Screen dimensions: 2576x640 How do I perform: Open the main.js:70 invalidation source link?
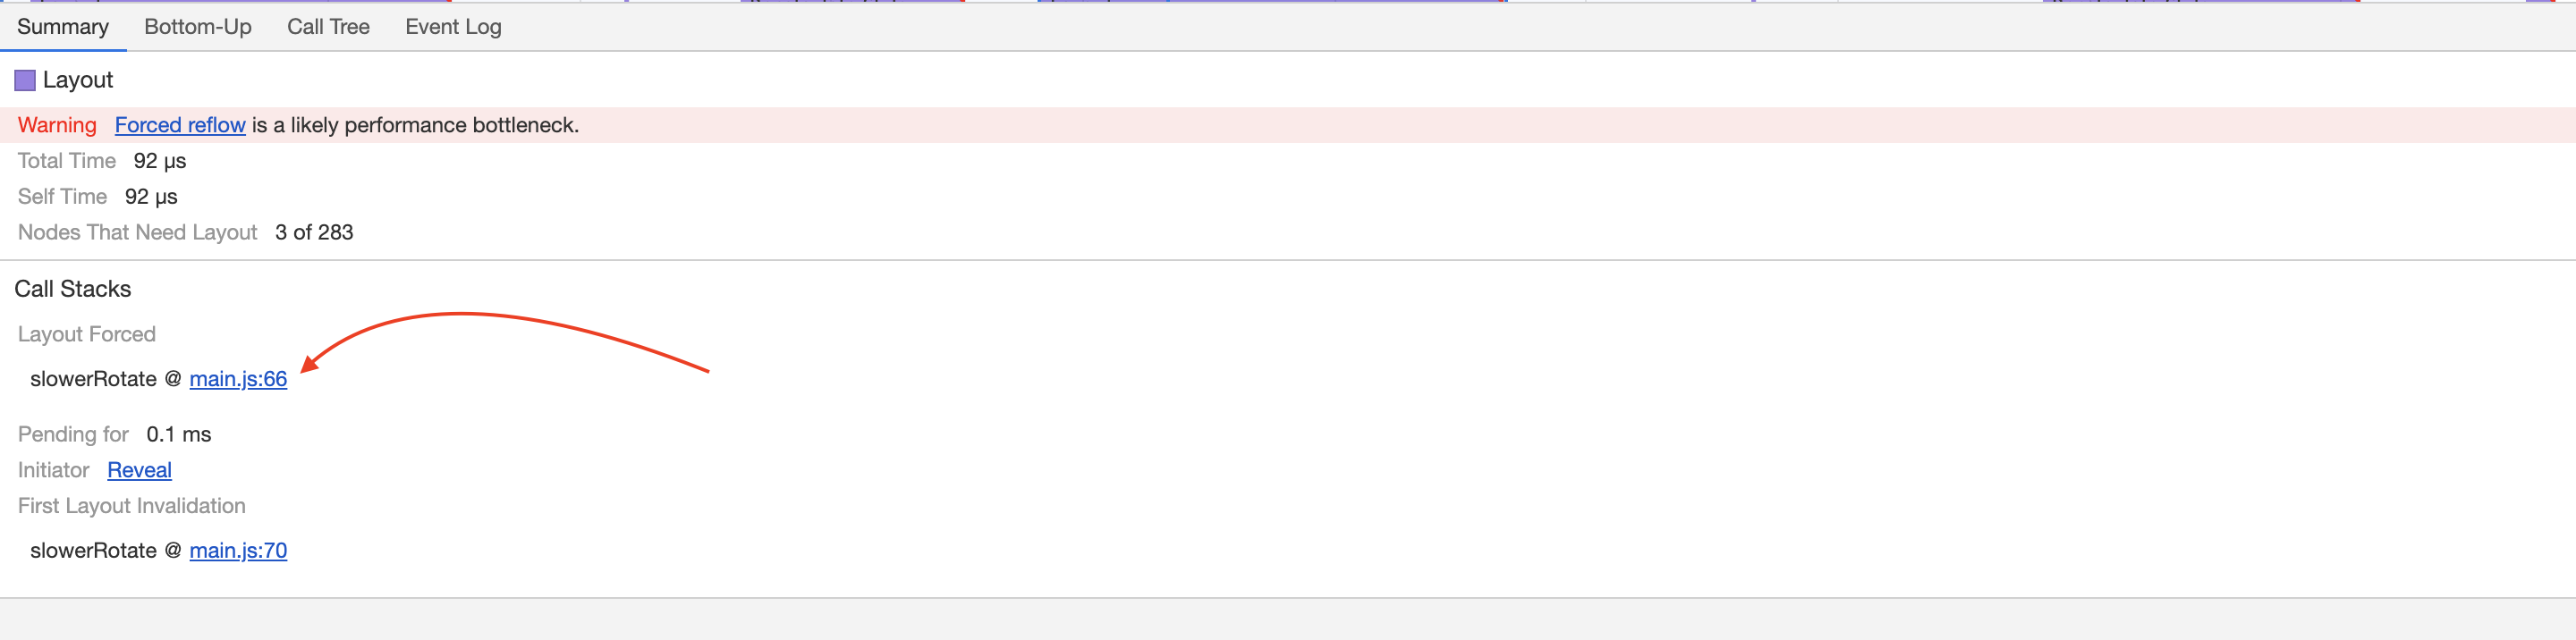[x=238, y=551]
